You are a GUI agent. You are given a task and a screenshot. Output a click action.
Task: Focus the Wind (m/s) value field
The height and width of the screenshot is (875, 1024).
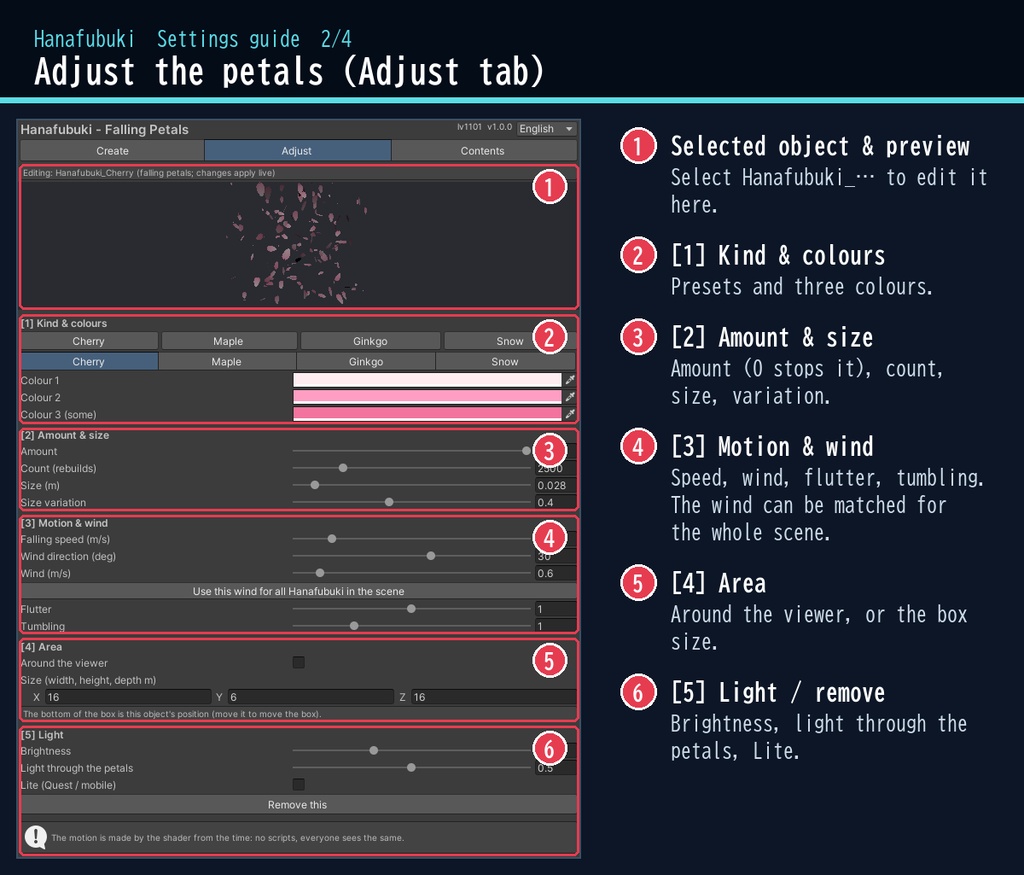tap(555, 573)
